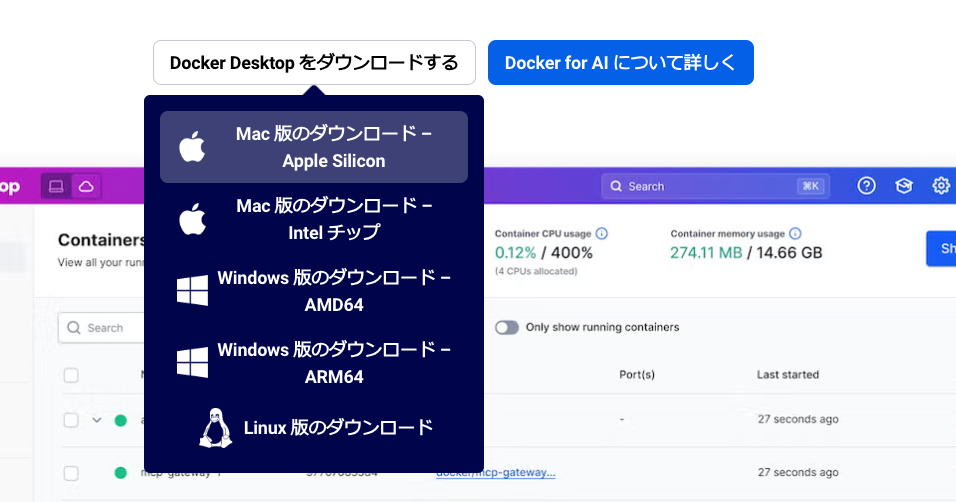Toggle Only show running containers switch
Image resolution: width=956 pixels, height=502 pixels.
point(507,327)
